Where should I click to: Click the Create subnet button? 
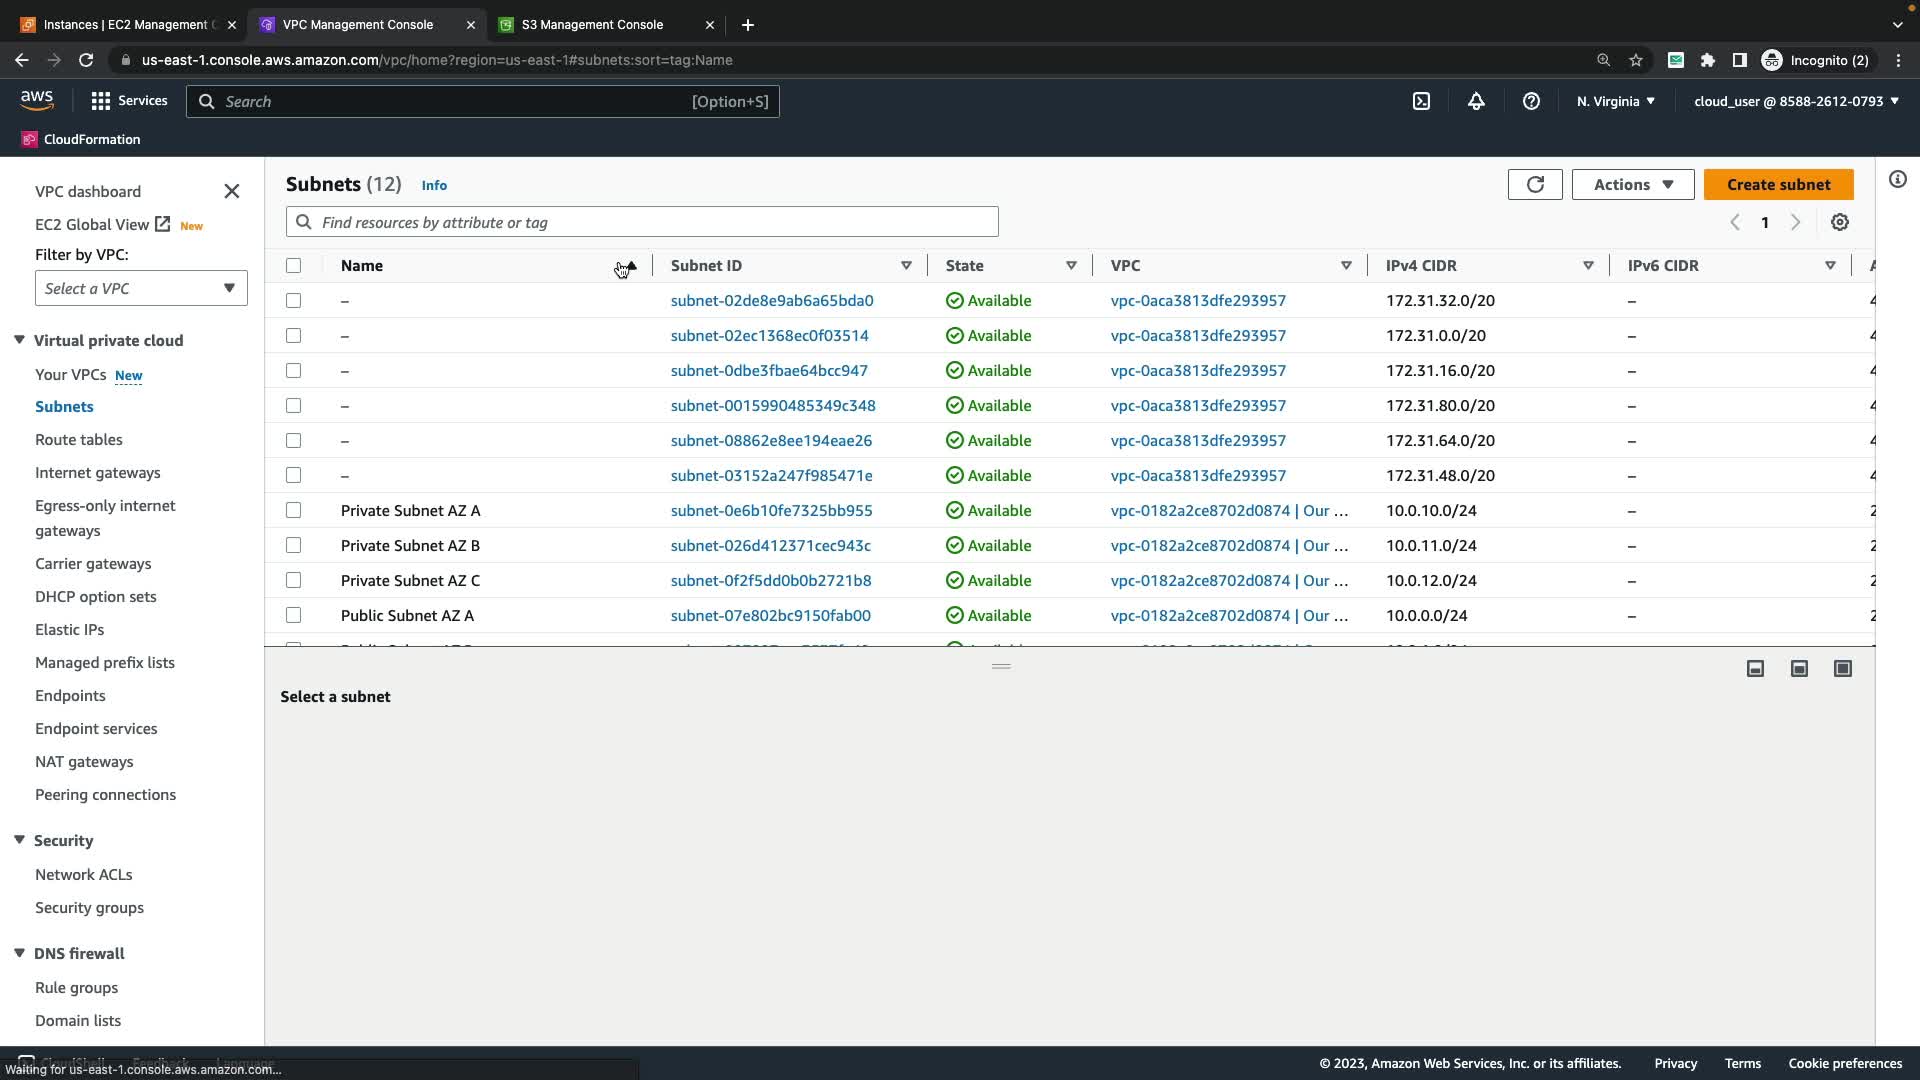1778,184
